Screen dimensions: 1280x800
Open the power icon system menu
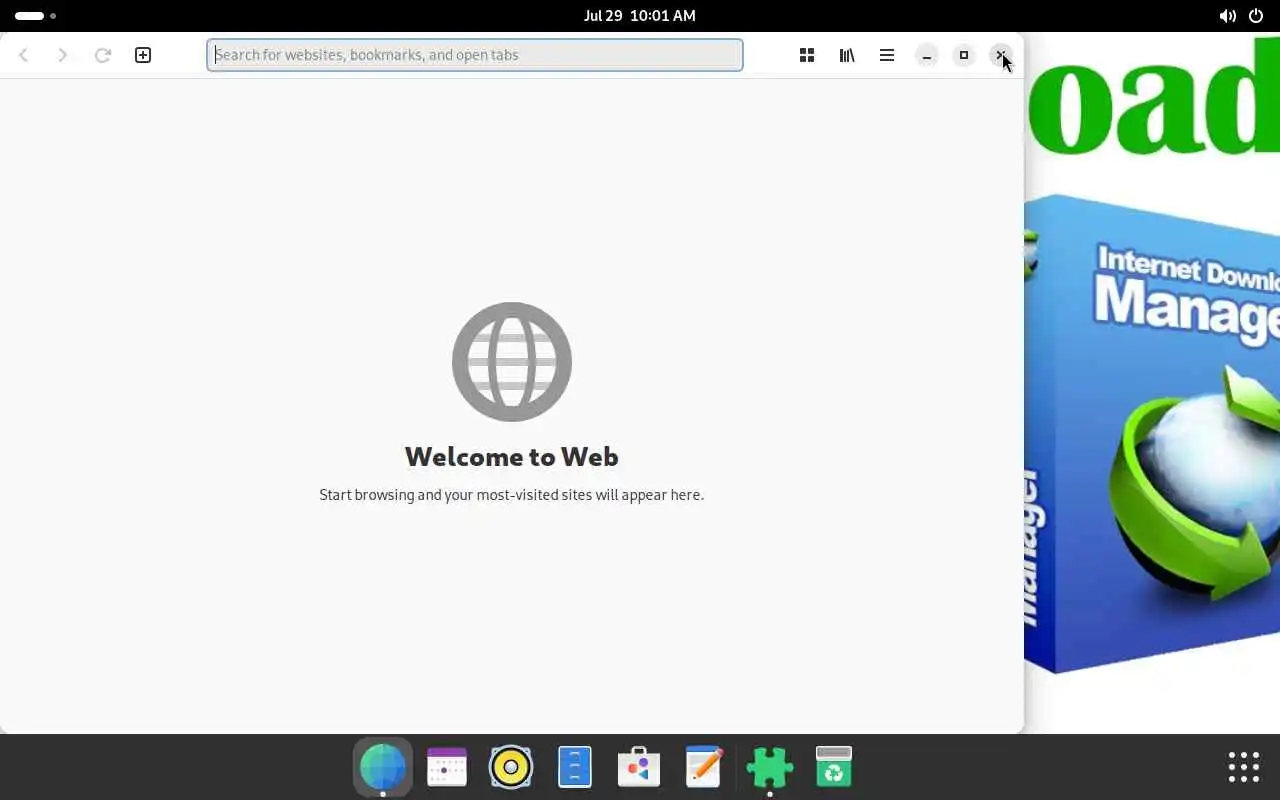1256,16
